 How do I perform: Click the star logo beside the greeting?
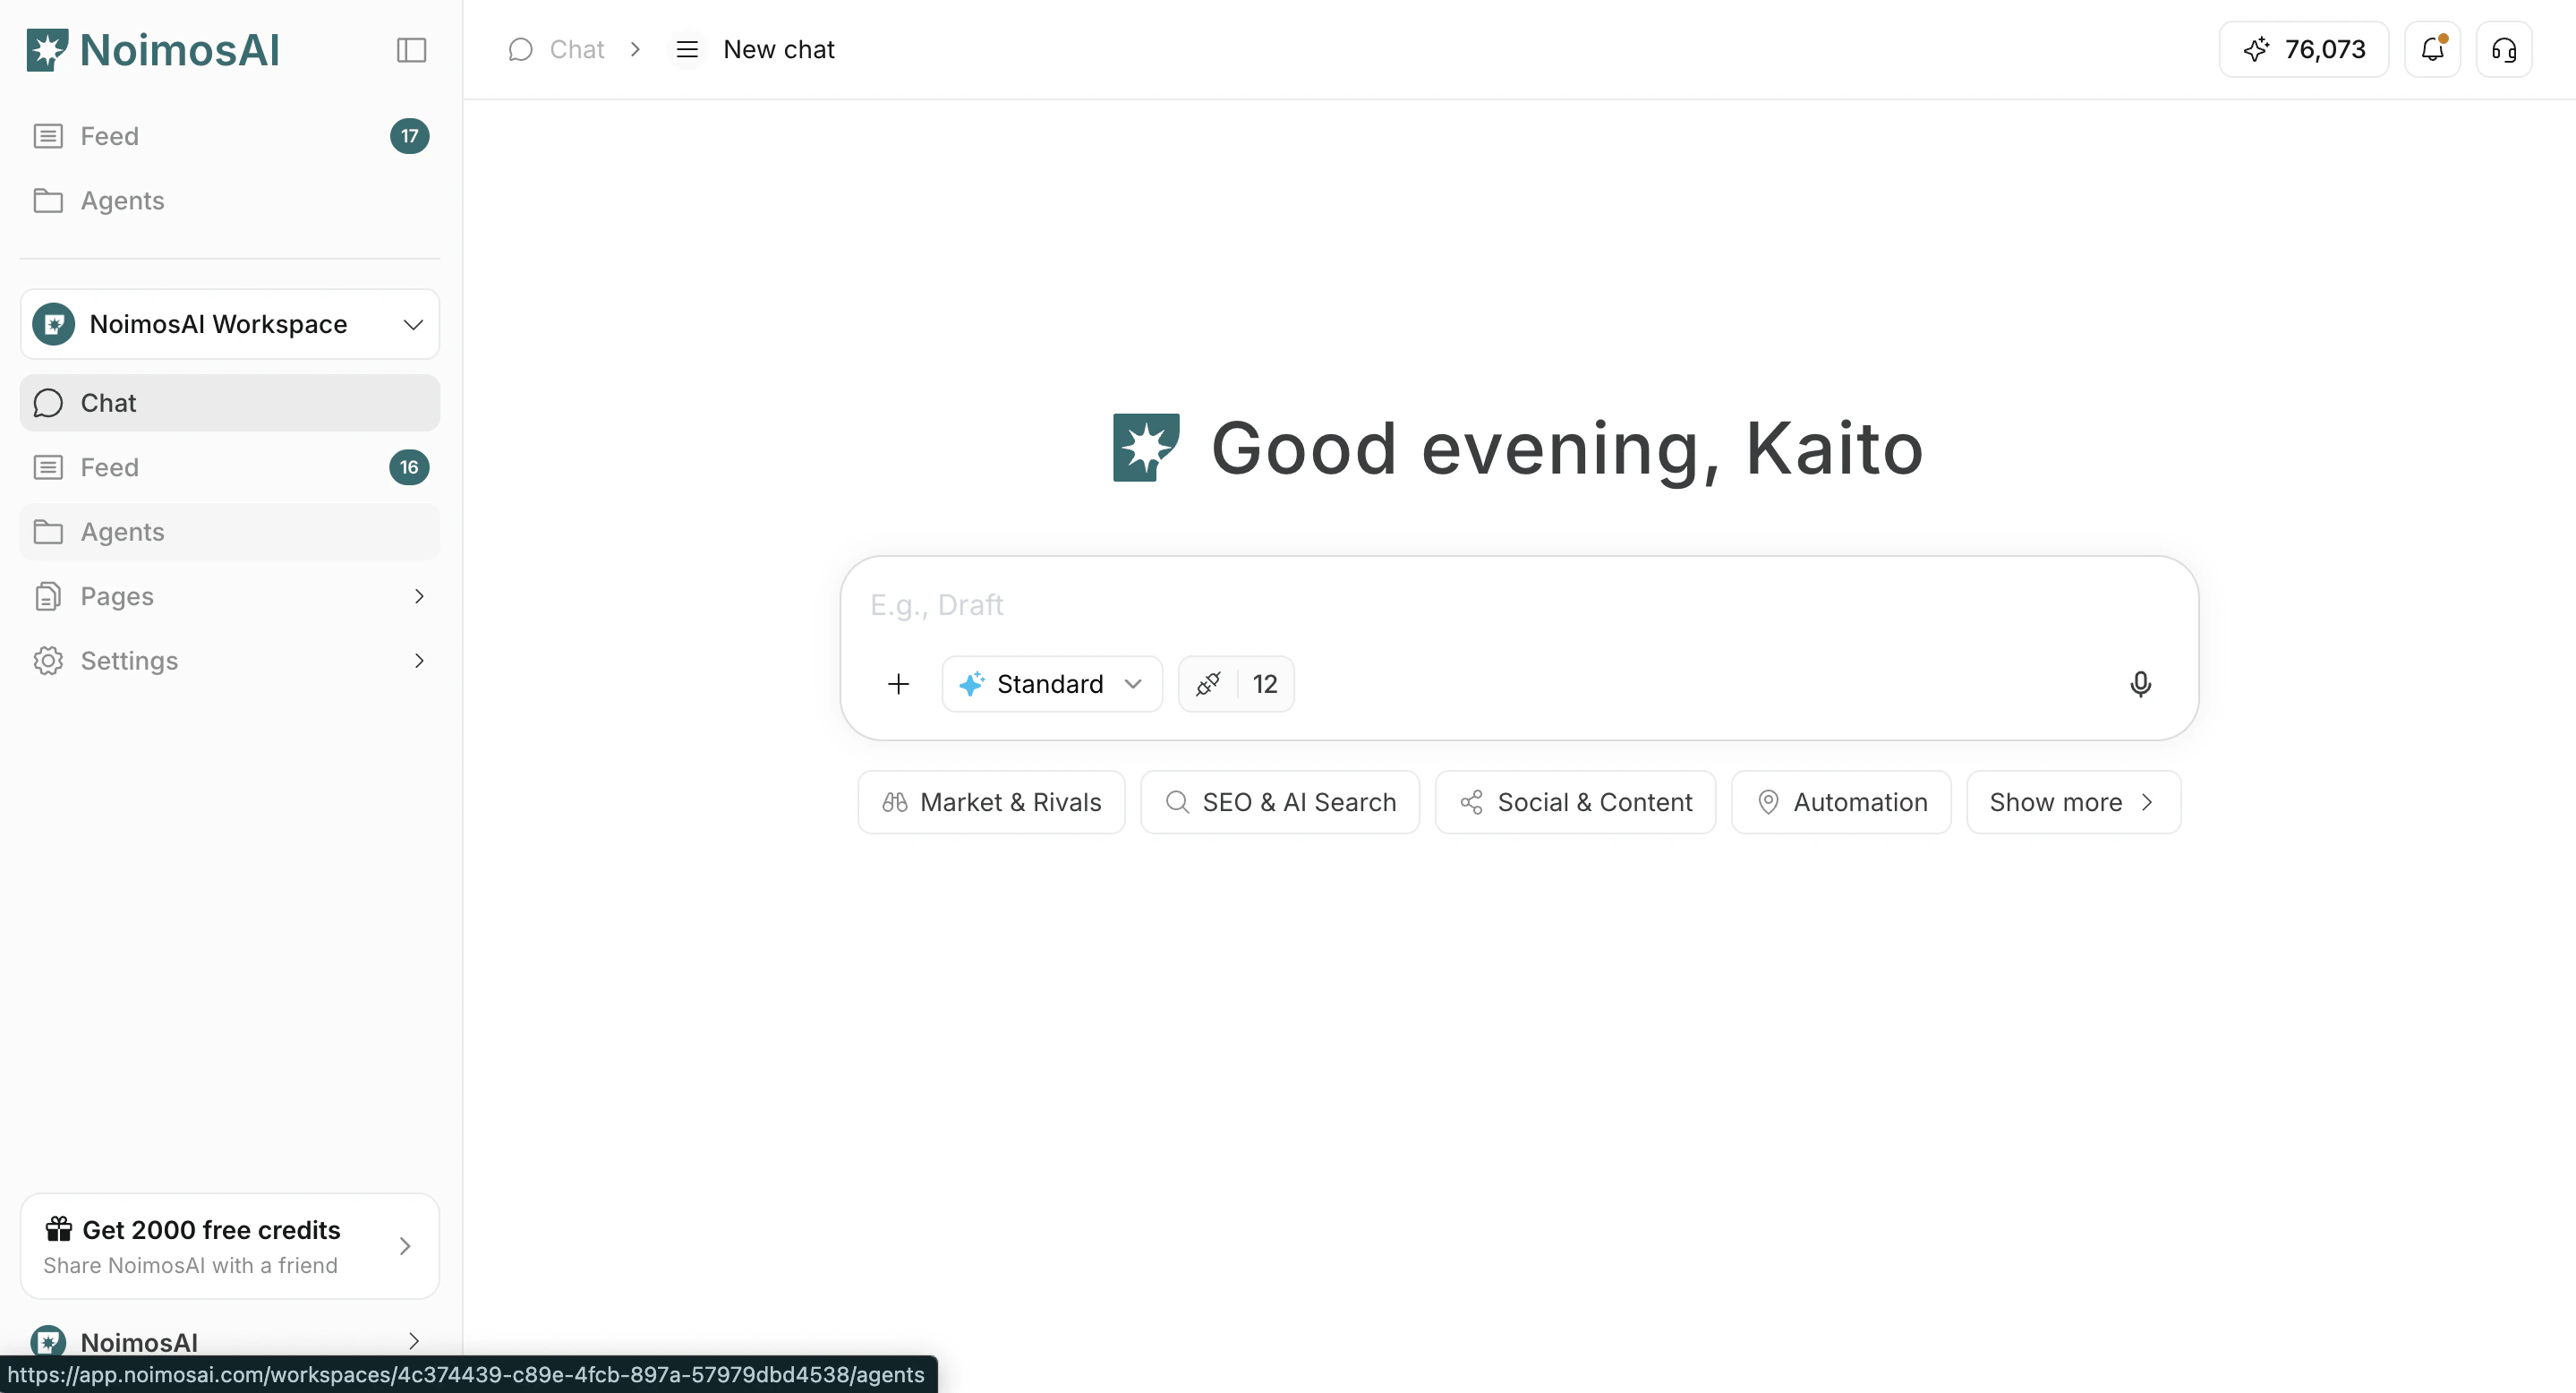tap(1146, 447)
